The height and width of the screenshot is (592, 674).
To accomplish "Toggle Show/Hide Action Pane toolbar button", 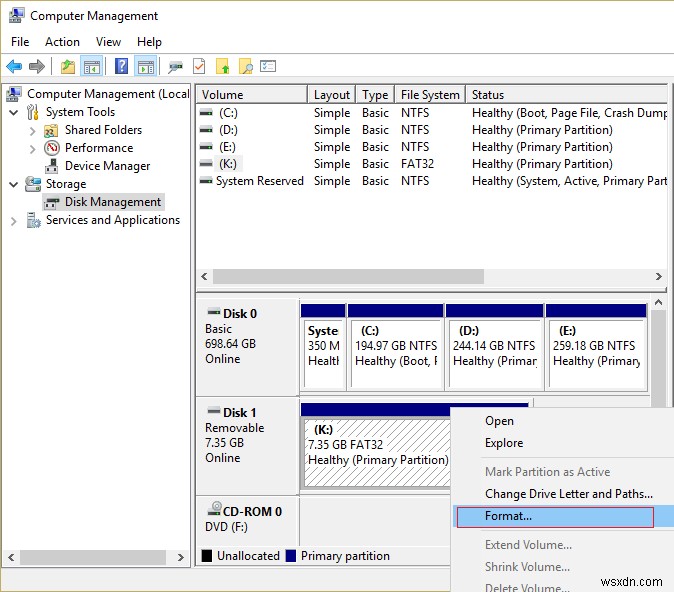I will (145, 67).
